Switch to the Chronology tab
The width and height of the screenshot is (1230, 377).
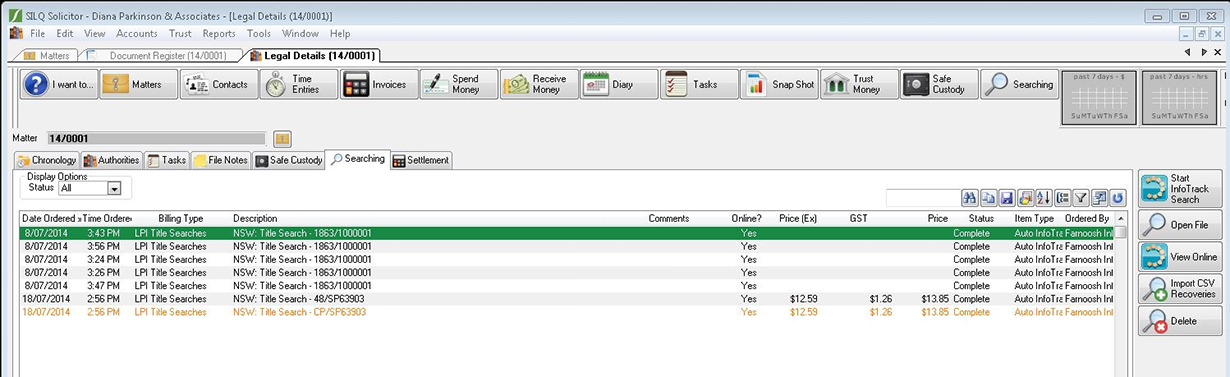(x=47, y=160)
